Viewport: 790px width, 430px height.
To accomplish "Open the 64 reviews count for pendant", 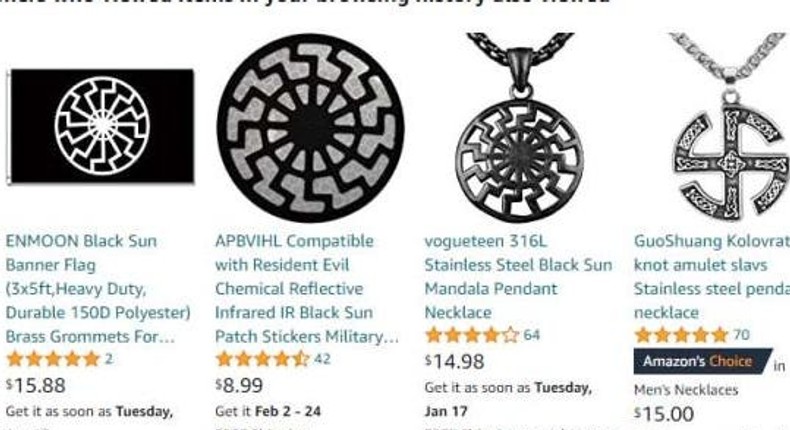I will [532, 335].
